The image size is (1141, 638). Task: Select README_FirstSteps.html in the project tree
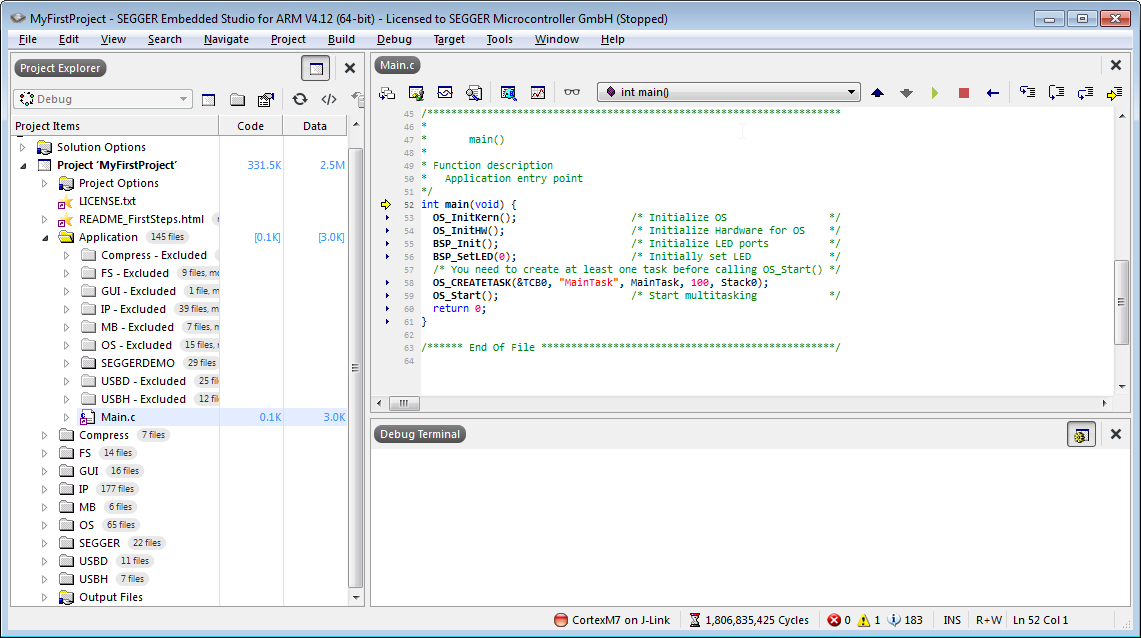[x=141, y=219]
